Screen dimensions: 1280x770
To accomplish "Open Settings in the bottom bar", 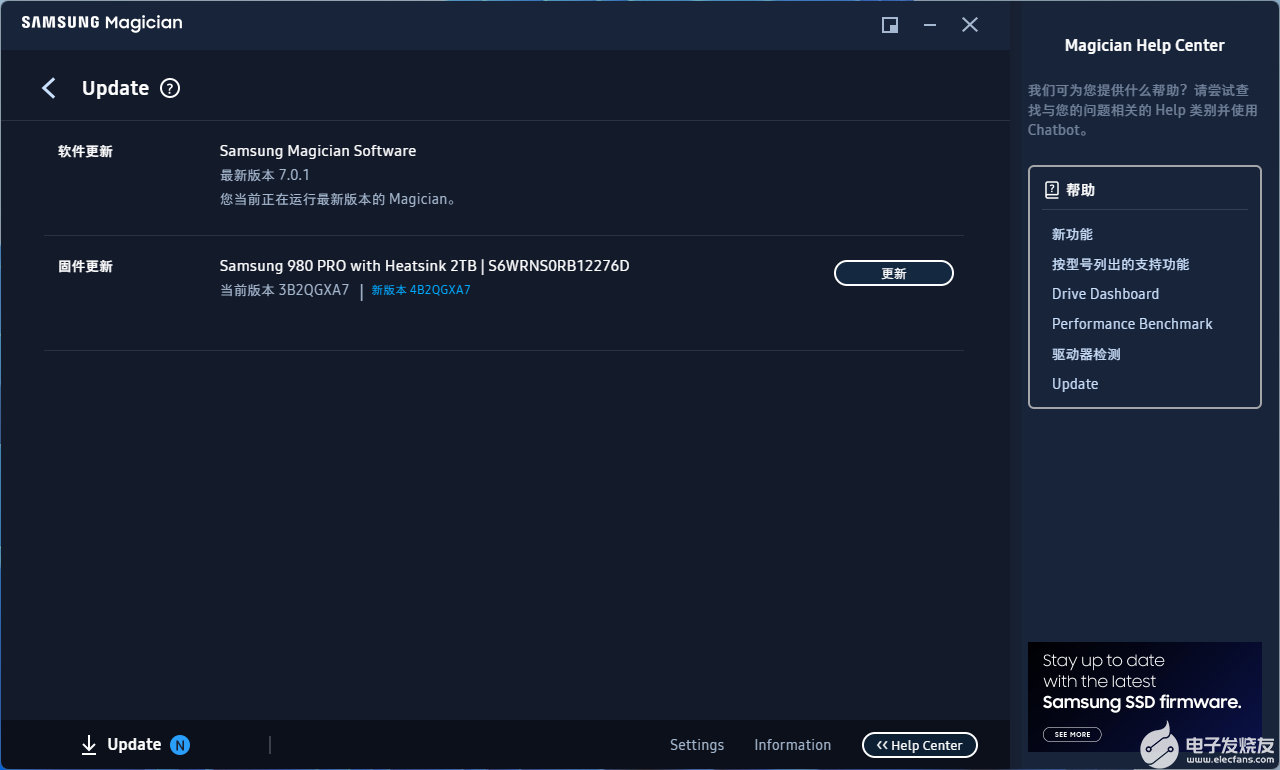I will coord(697,745).
